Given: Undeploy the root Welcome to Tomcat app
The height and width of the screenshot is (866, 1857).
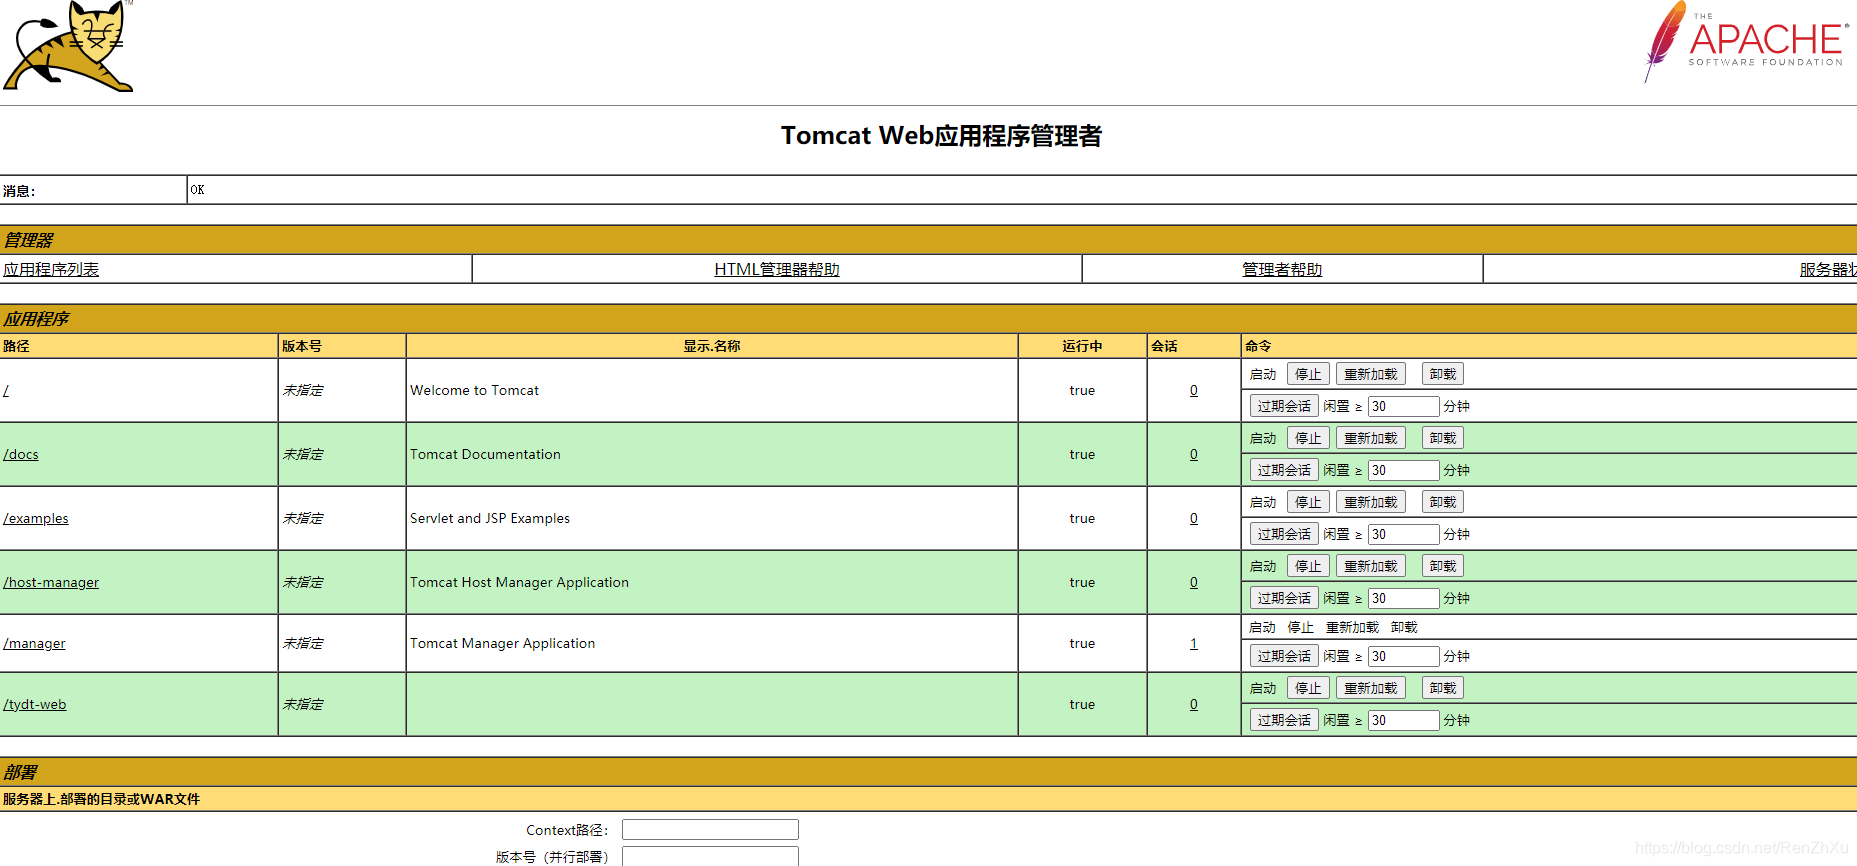Looking at the screenshot, I should coord(1442,374).
